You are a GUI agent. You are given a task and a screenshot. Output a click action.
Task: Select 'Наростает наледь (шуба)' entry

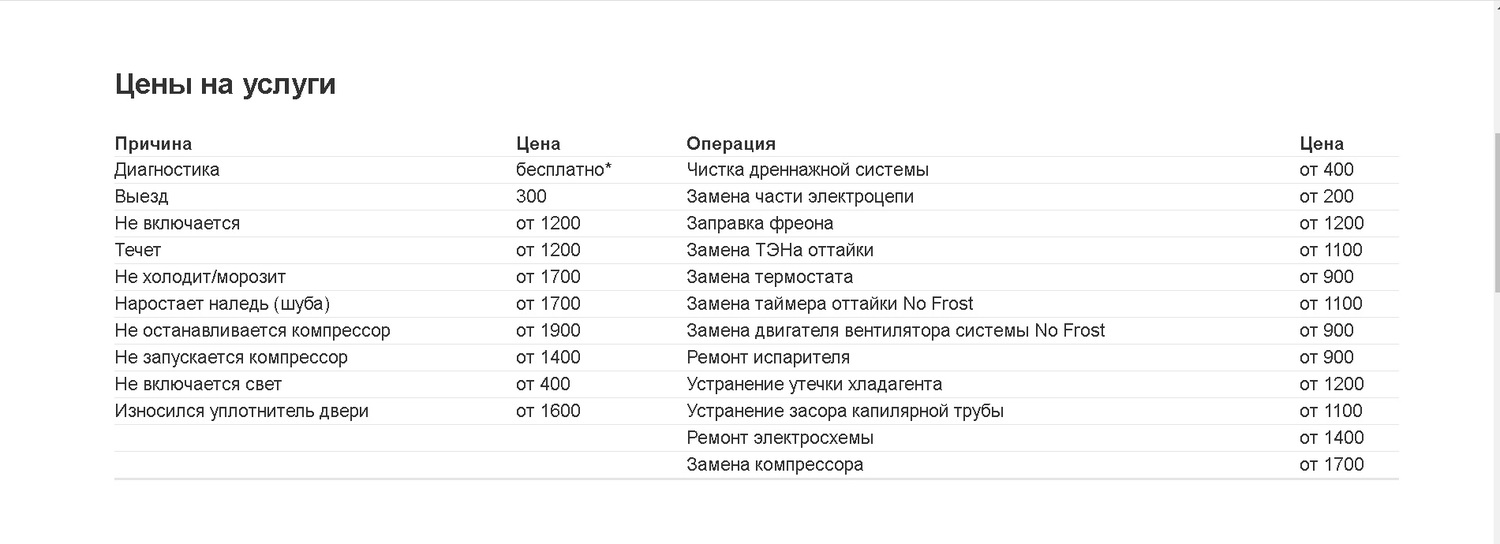(222, 304)
